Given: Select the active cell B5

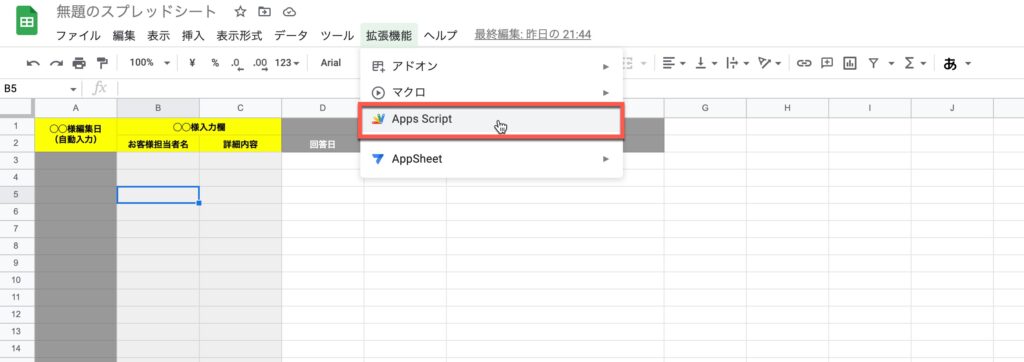Looking at the screenshot, I should click(x=158, y=195).
